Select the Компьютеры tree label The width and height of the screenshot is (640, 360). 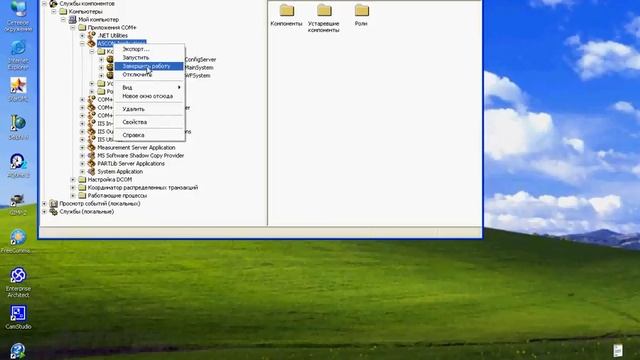[x=85, y=12]
